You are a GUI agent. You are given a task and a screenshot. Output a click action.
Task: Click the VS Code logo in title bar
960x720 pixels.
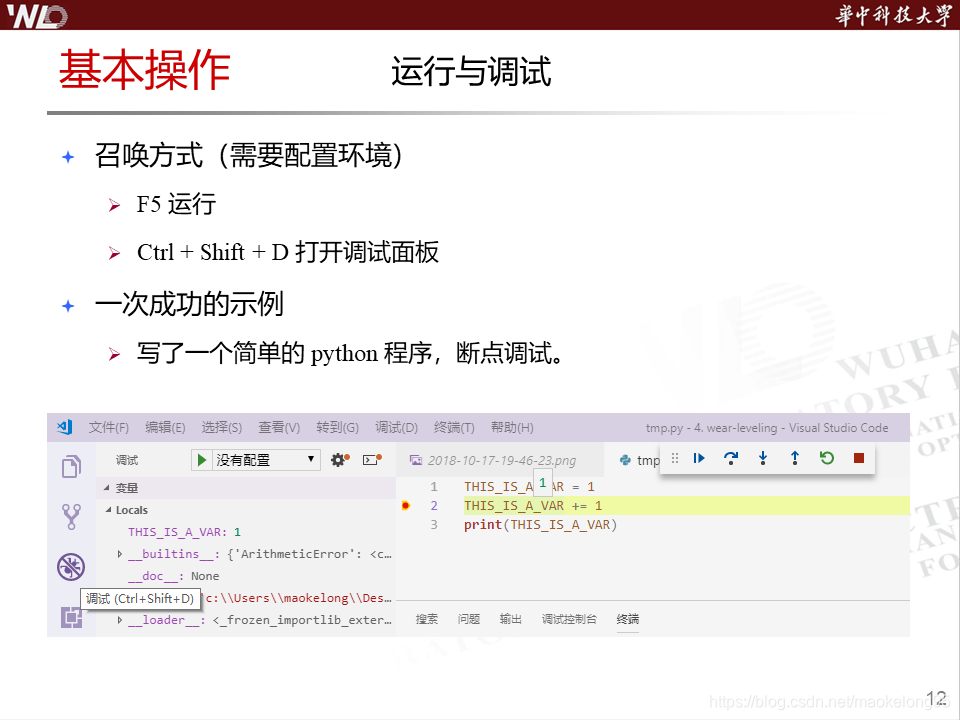[x=65, y=427]
